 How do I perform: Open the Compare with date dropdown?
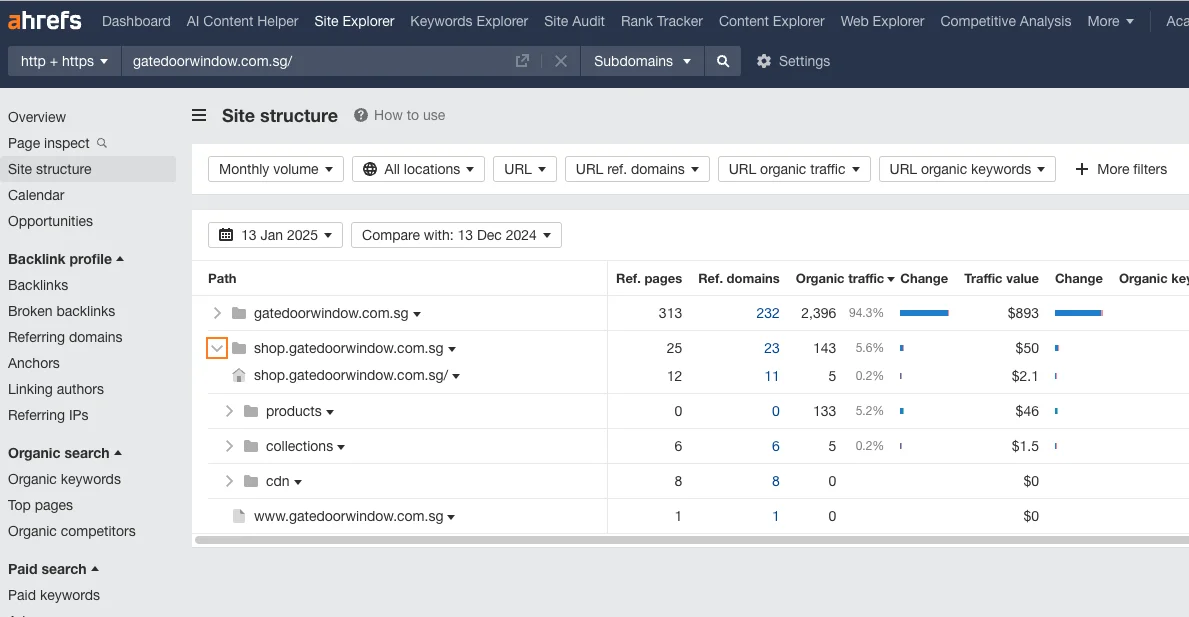(456, 235)
